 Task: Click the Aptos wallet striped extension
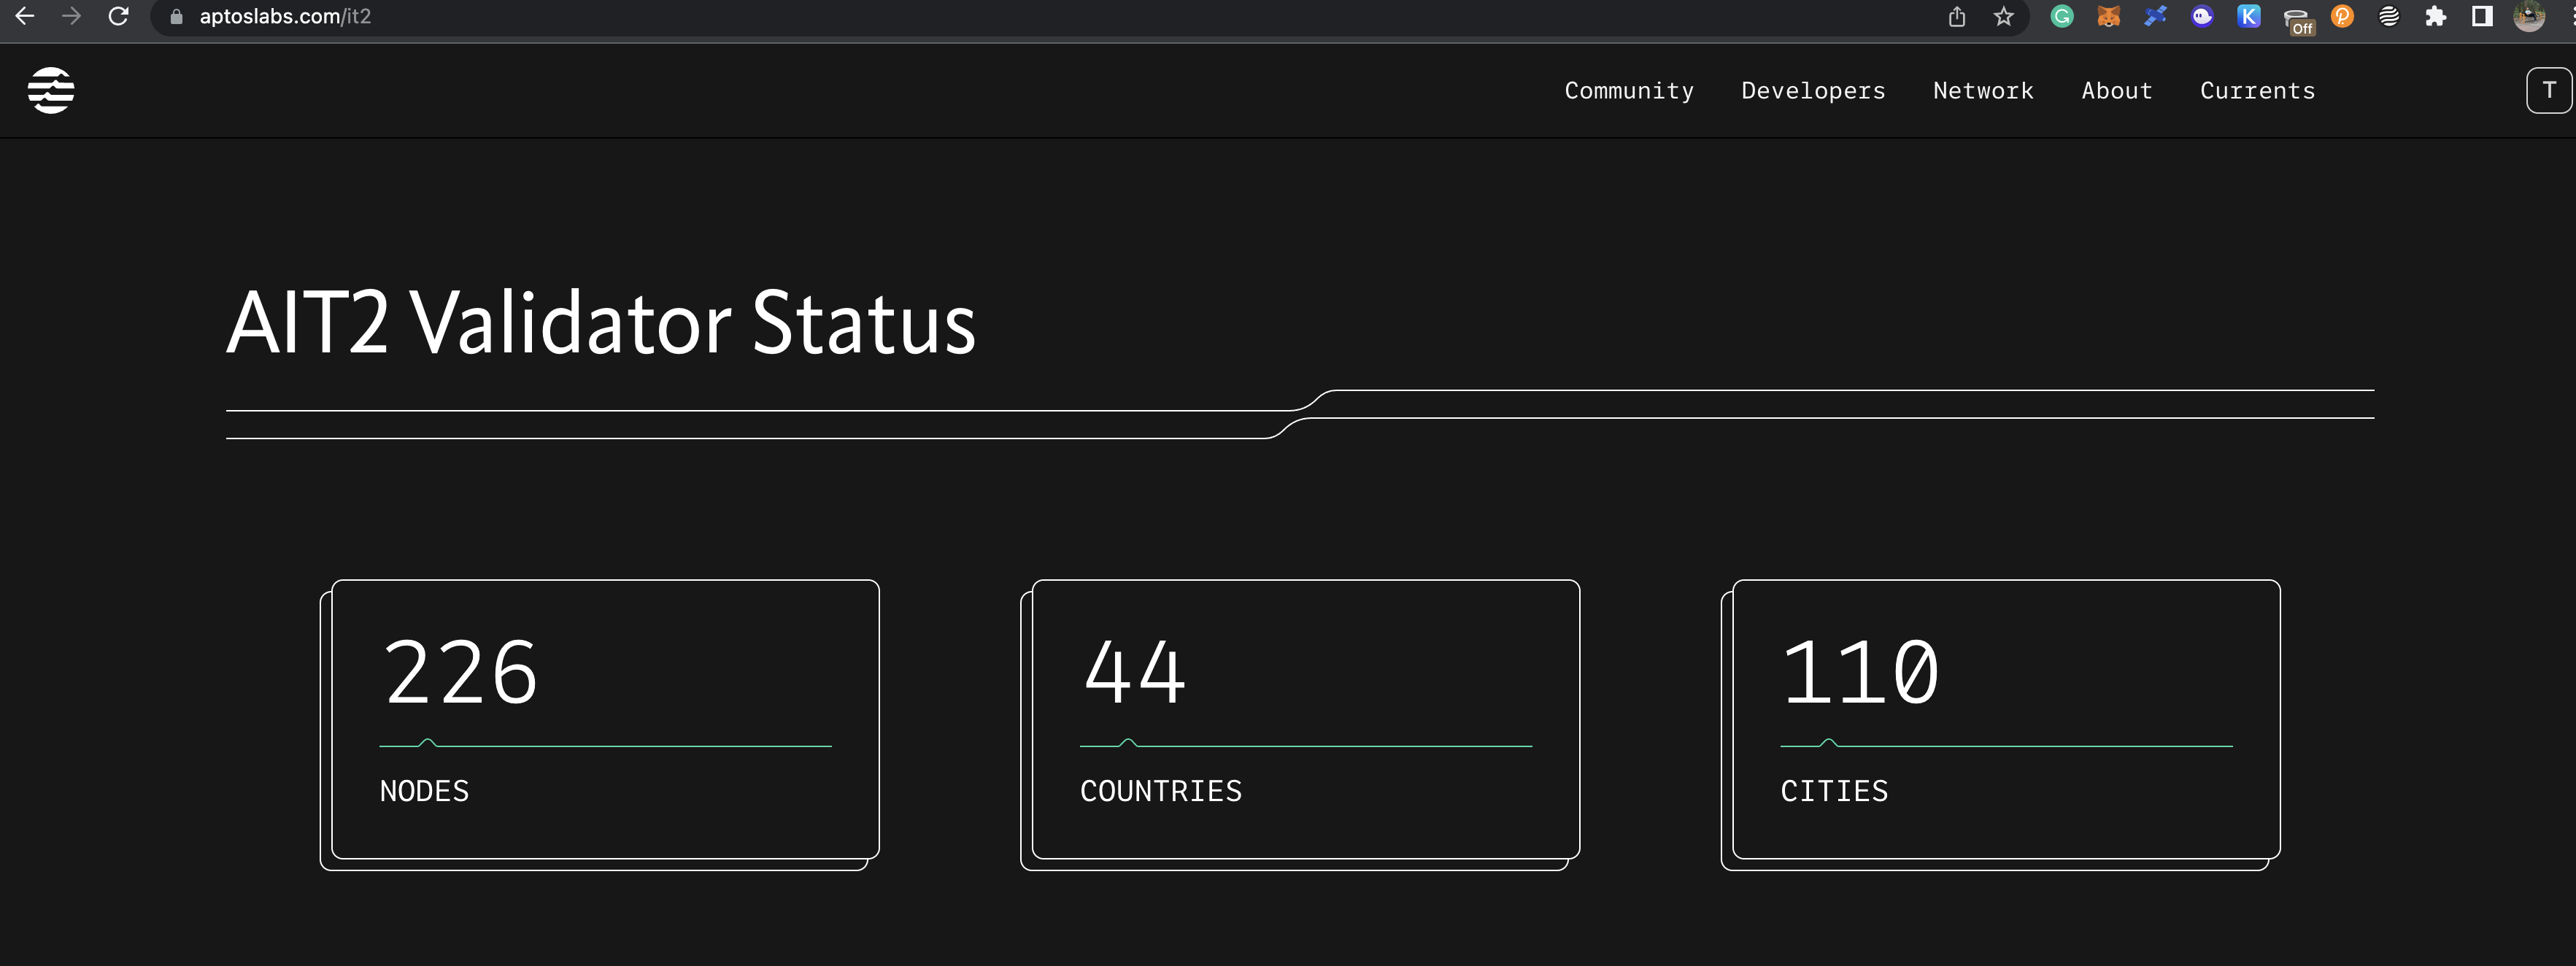coord(2388,16)
